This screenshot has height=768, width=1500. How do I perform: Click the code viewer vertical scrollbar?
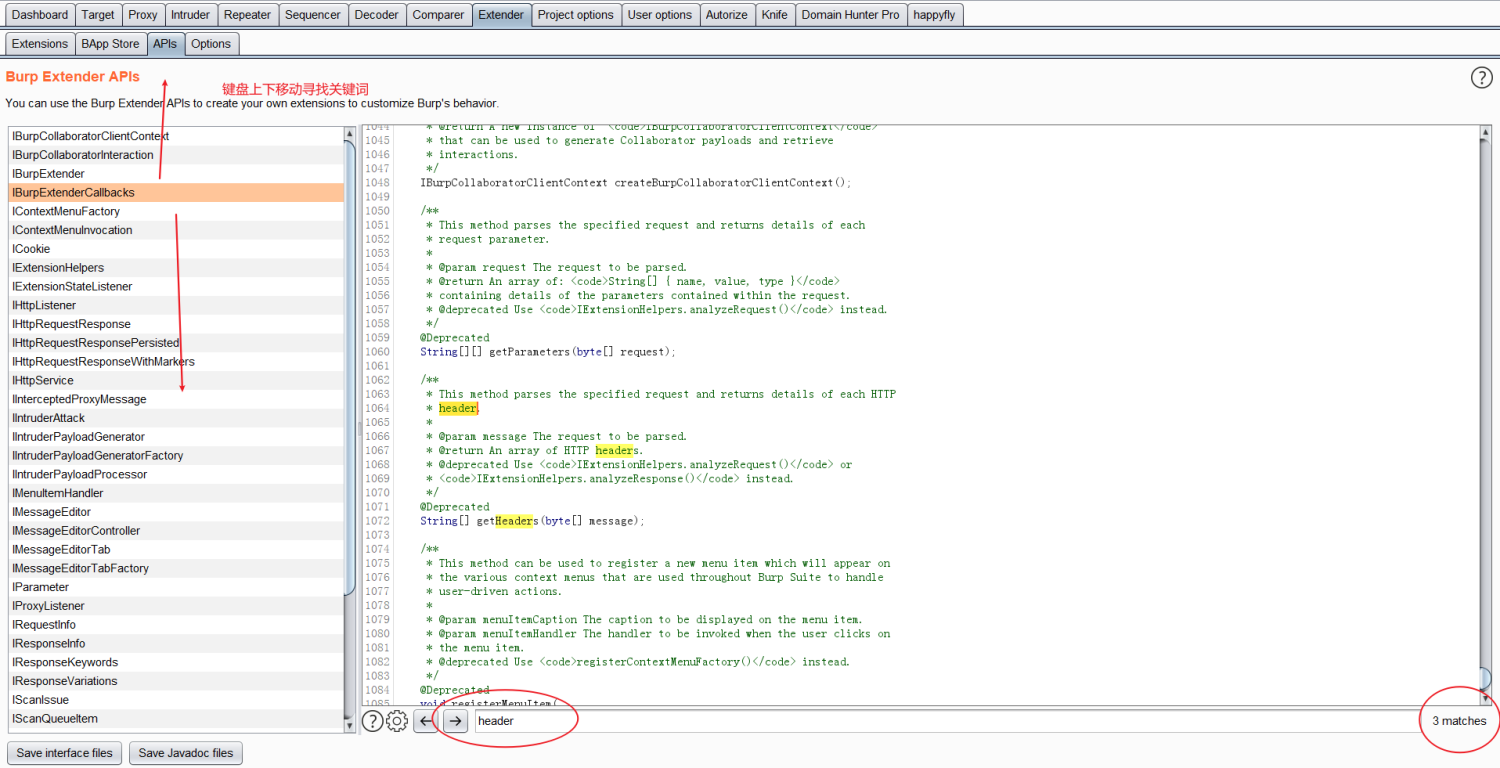point(1485,415)
